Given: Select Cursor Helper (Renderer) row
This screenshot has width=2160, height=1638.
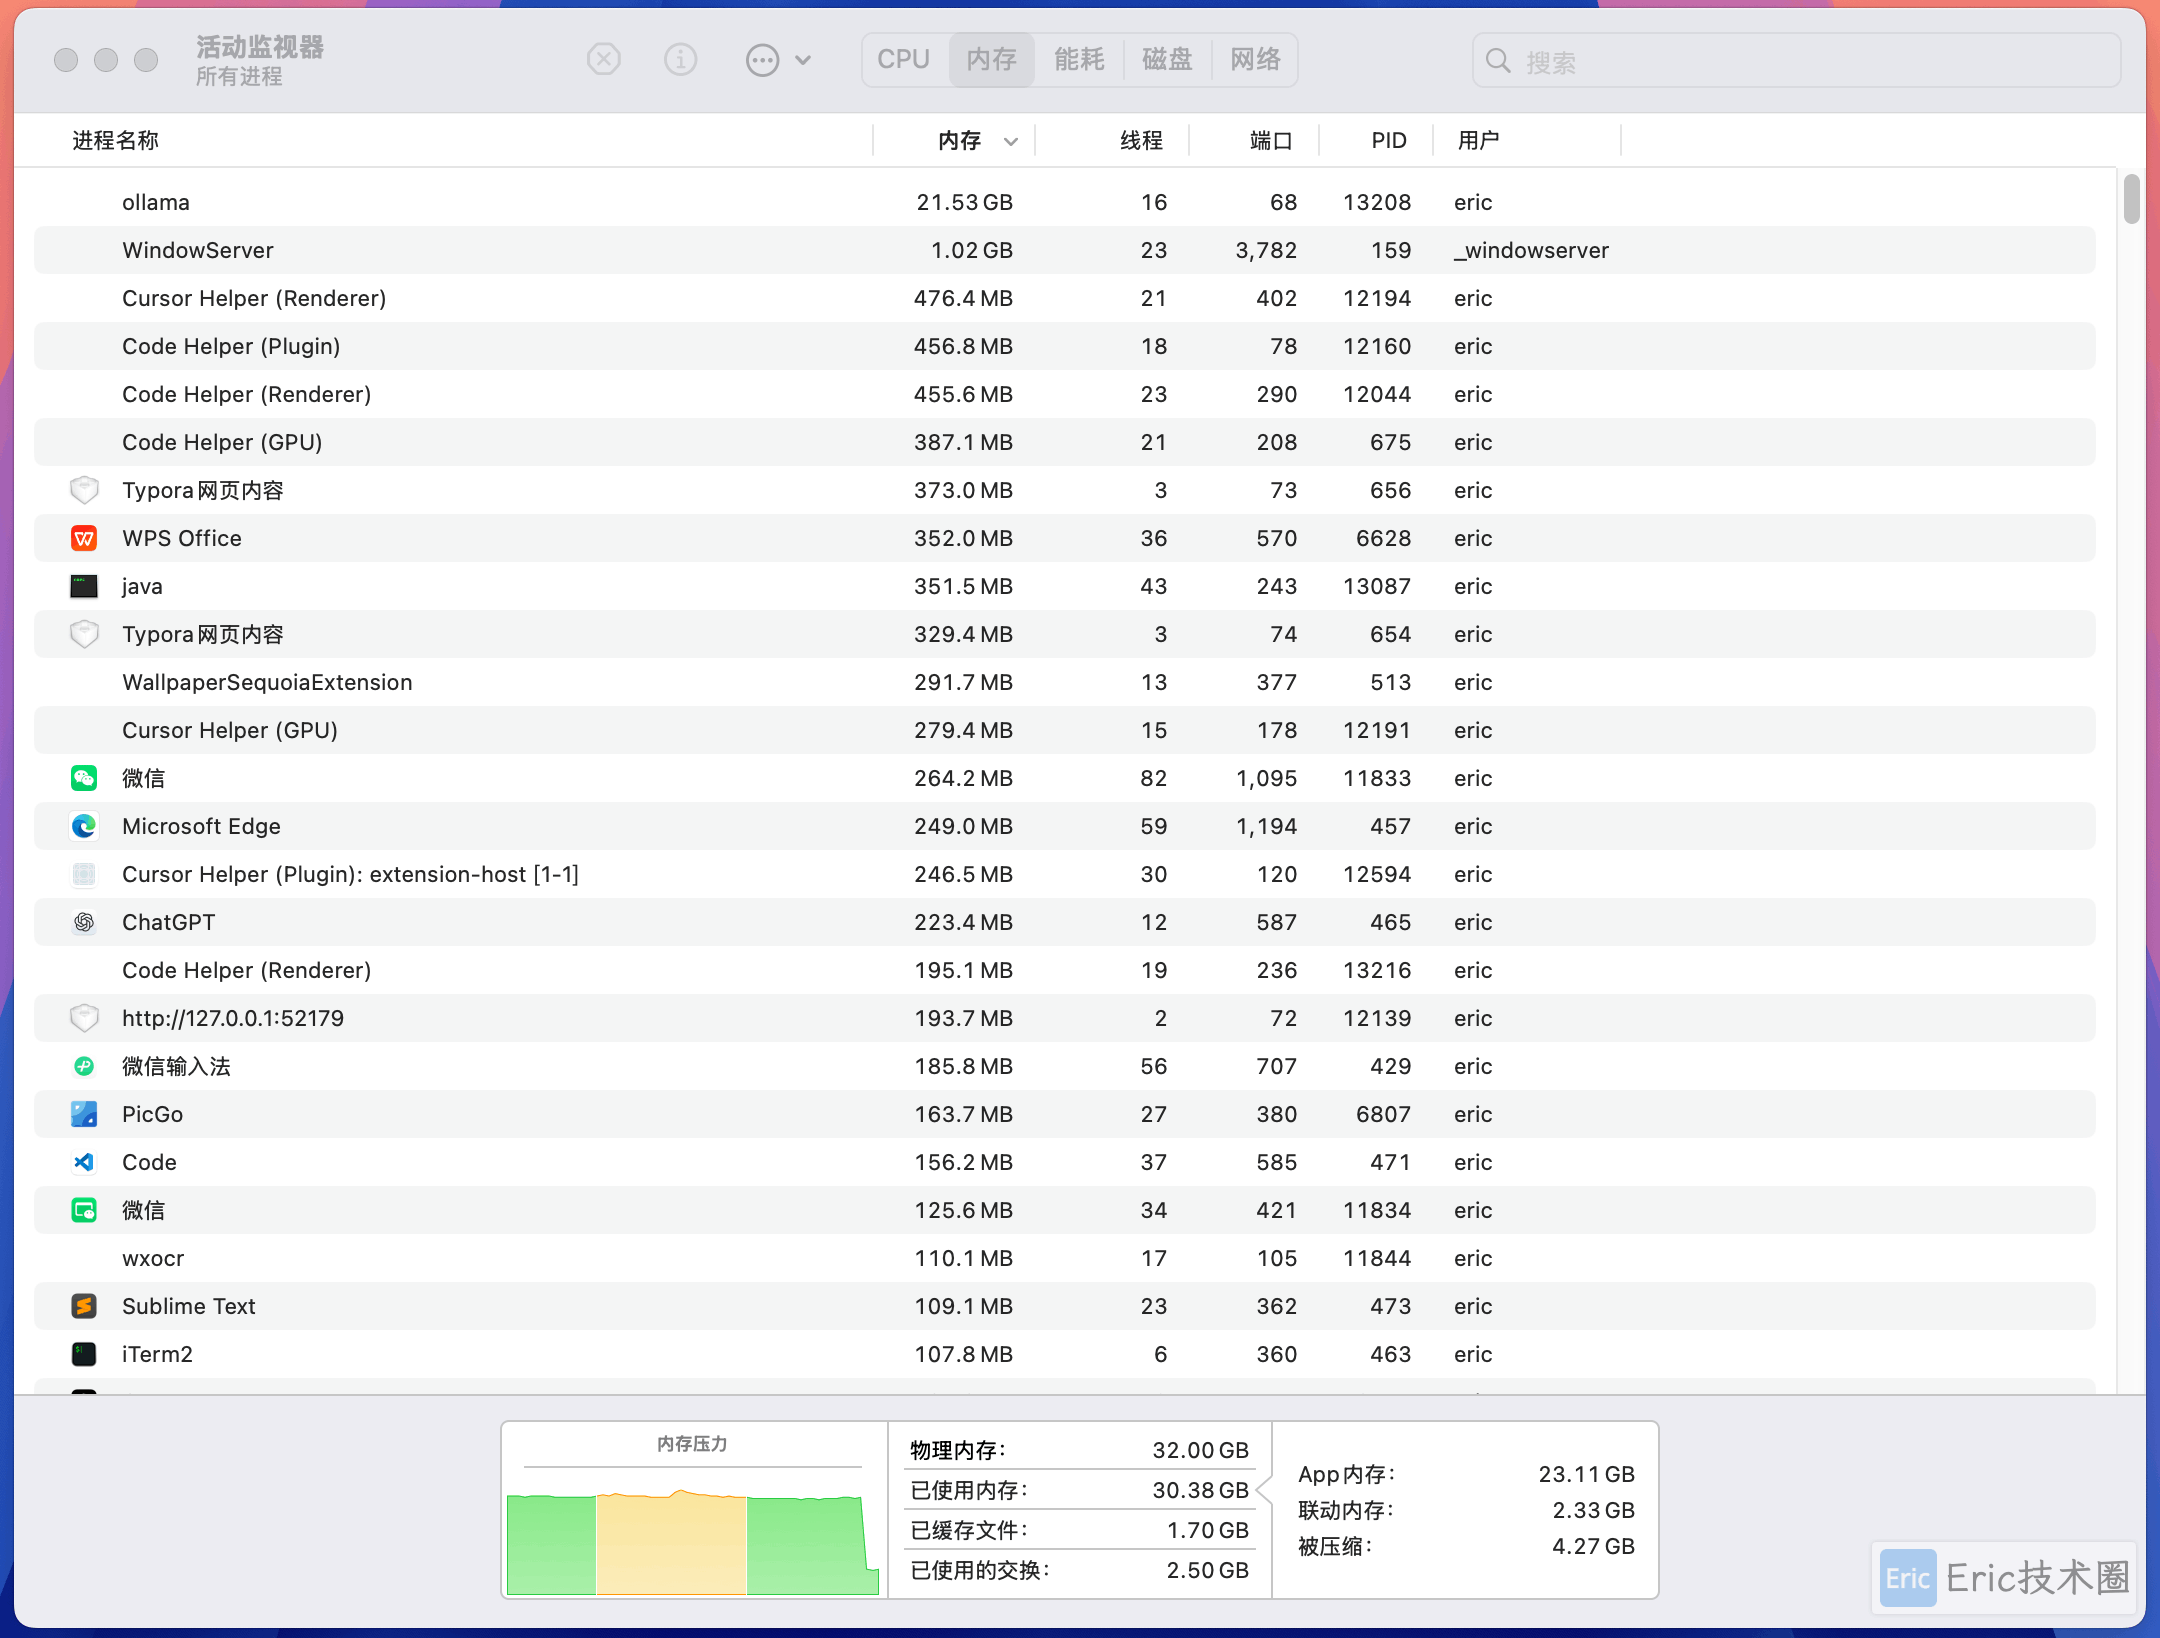Looking at the screenshot, I should point(1064,298).
